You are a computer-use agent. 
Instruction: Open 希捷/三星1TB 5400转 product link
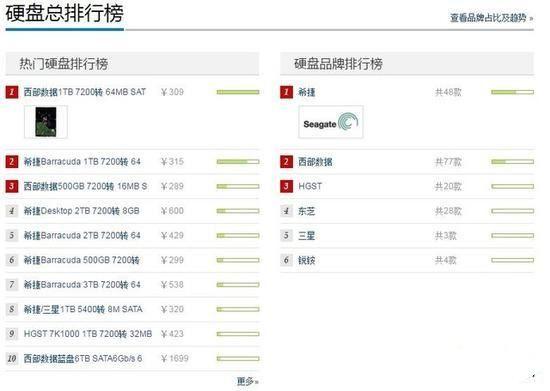click(83, 309)
